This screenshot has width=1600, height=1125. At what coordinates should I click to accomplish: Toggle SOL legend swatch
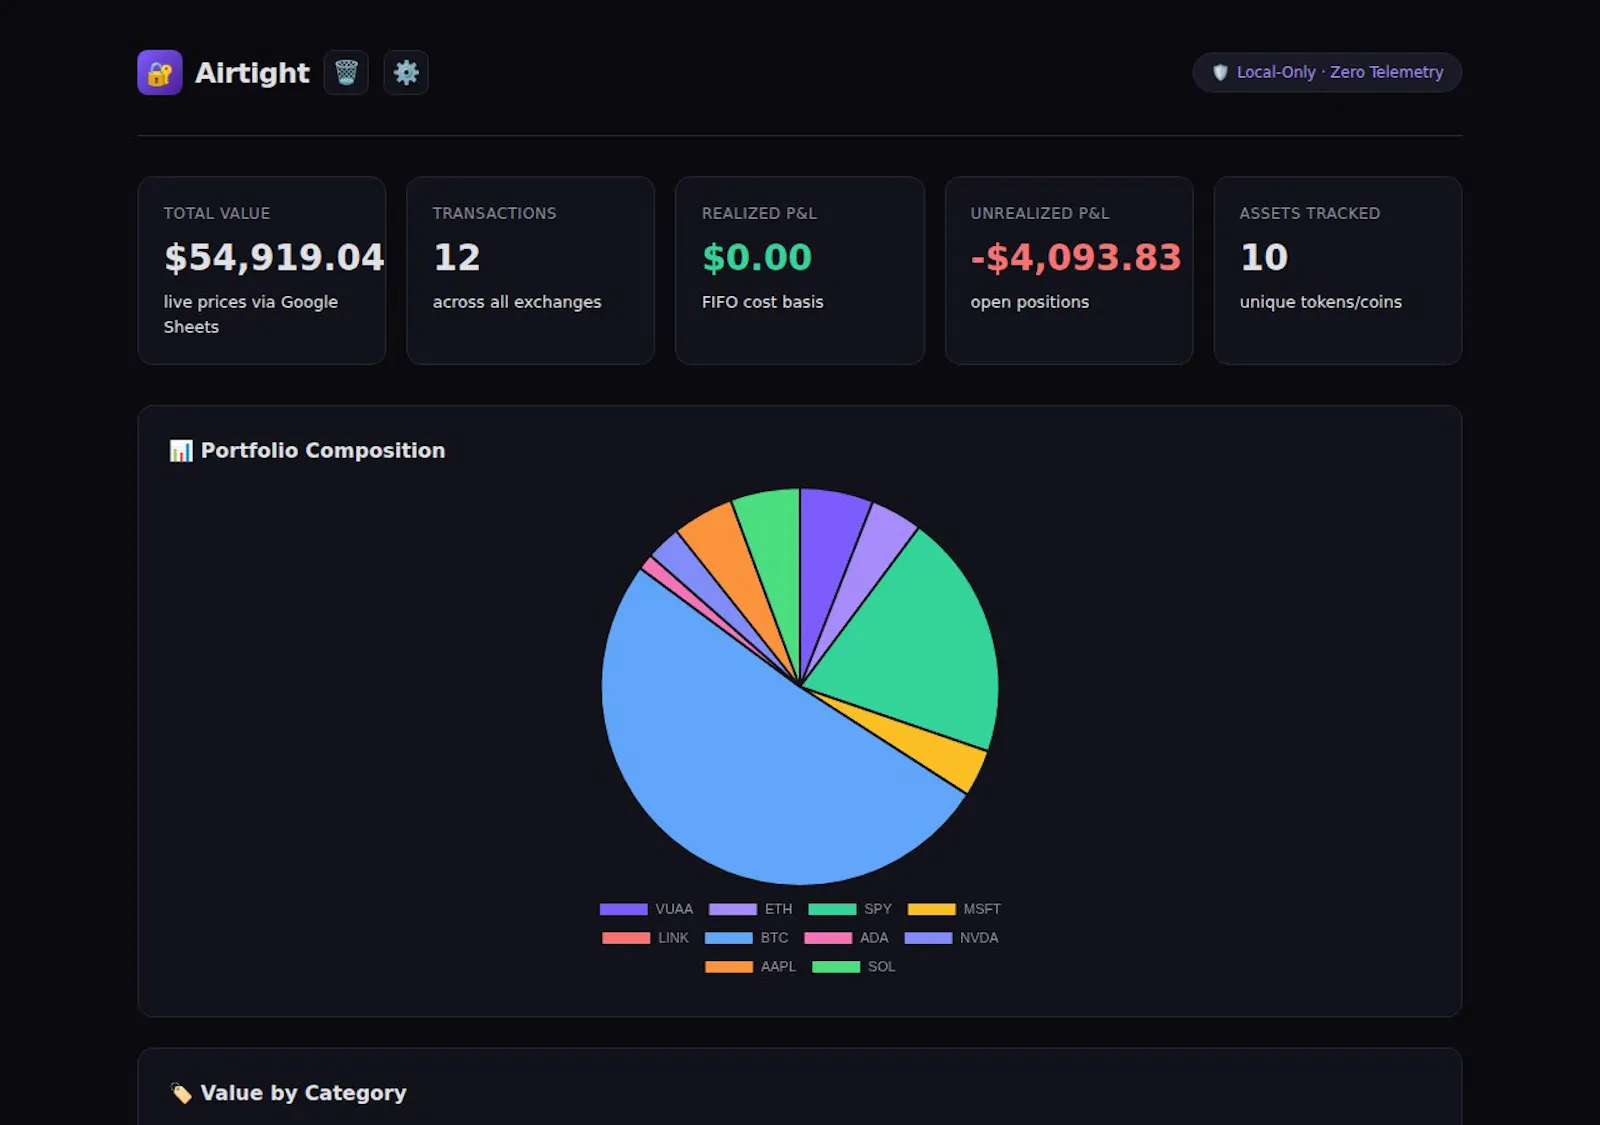836,967
